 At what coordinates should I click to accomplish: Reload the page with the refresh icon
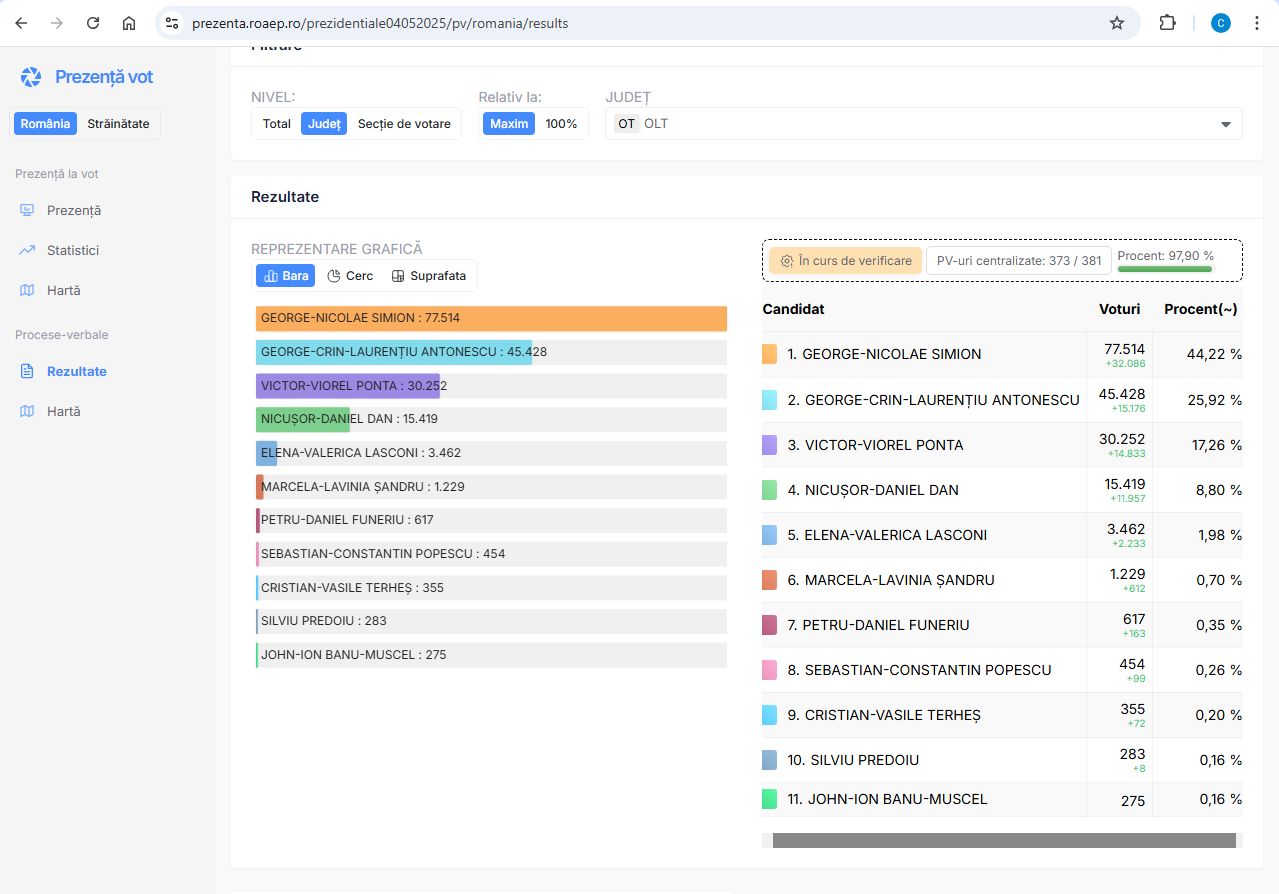coord(93,23)
